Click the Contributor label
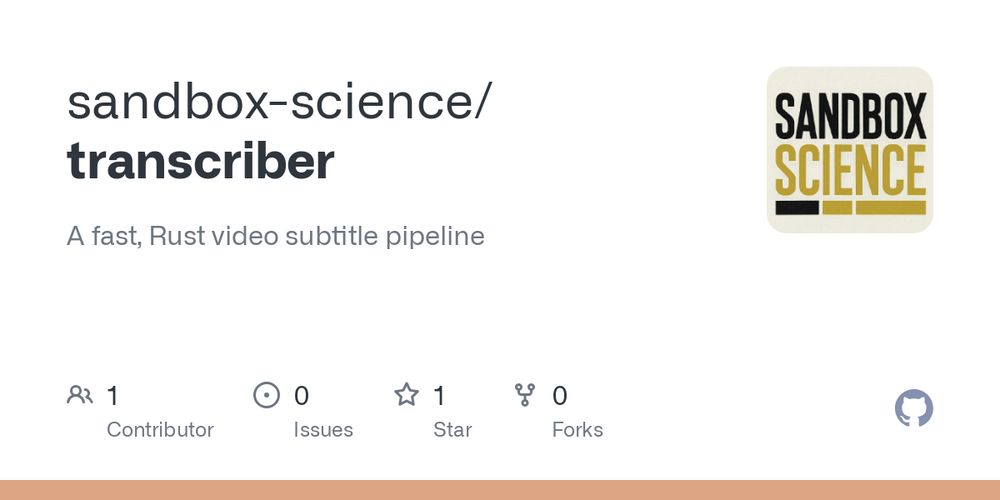Viewport: 1000px width, 500px height. (x=160, y=430)
